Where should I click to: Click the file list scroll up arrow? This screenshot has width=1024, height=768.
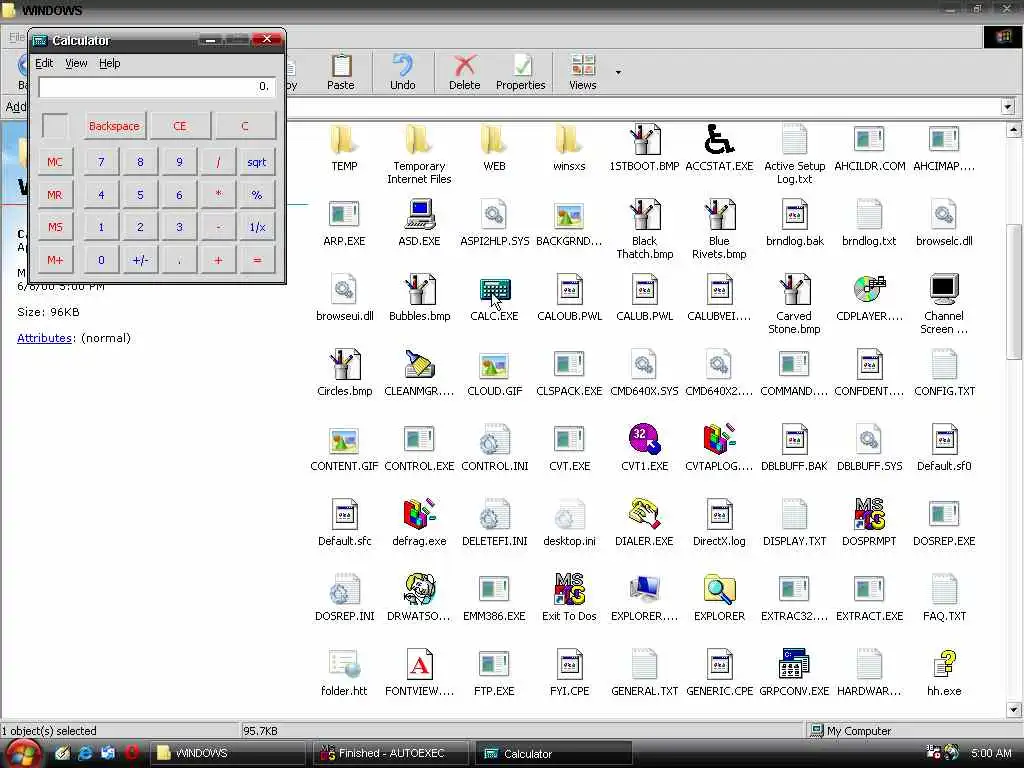[x=1014, y=129]
